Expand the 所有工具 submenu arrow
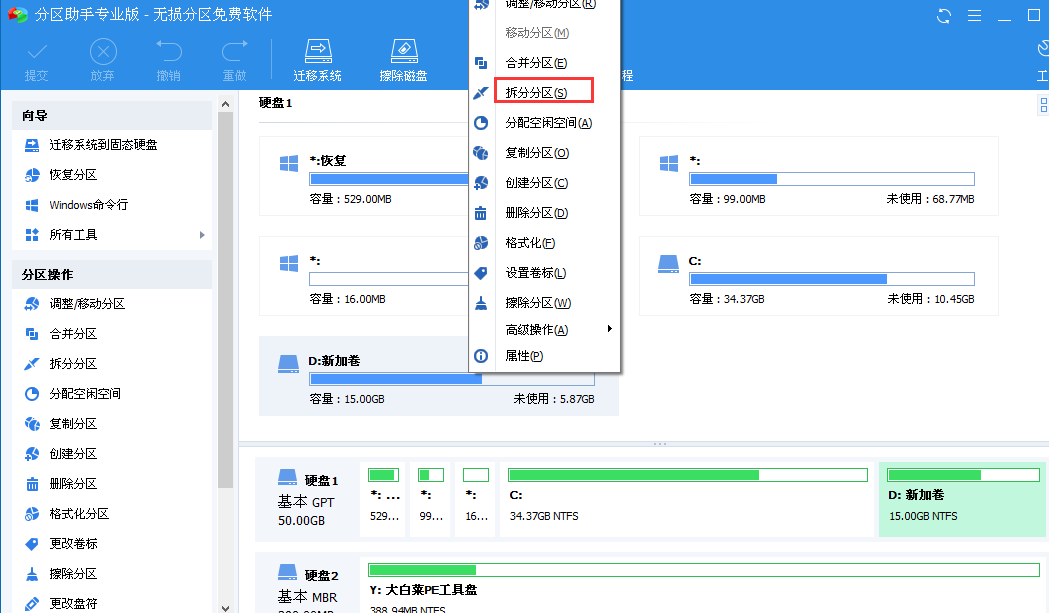The image size is (1049, 613). tap(201, 235)
